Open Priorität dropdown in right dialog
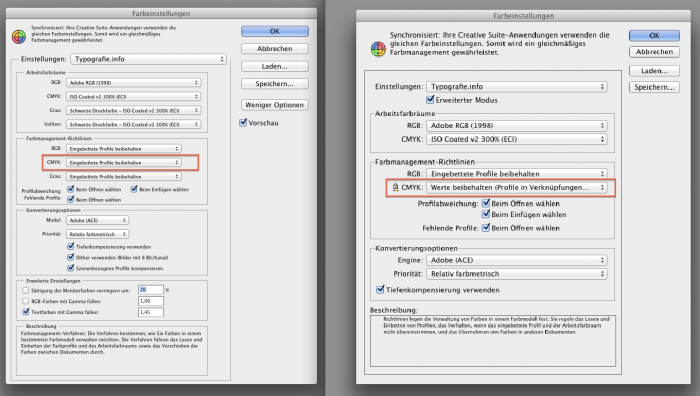This screenshot has width=700, height=396. pos(517,274)
